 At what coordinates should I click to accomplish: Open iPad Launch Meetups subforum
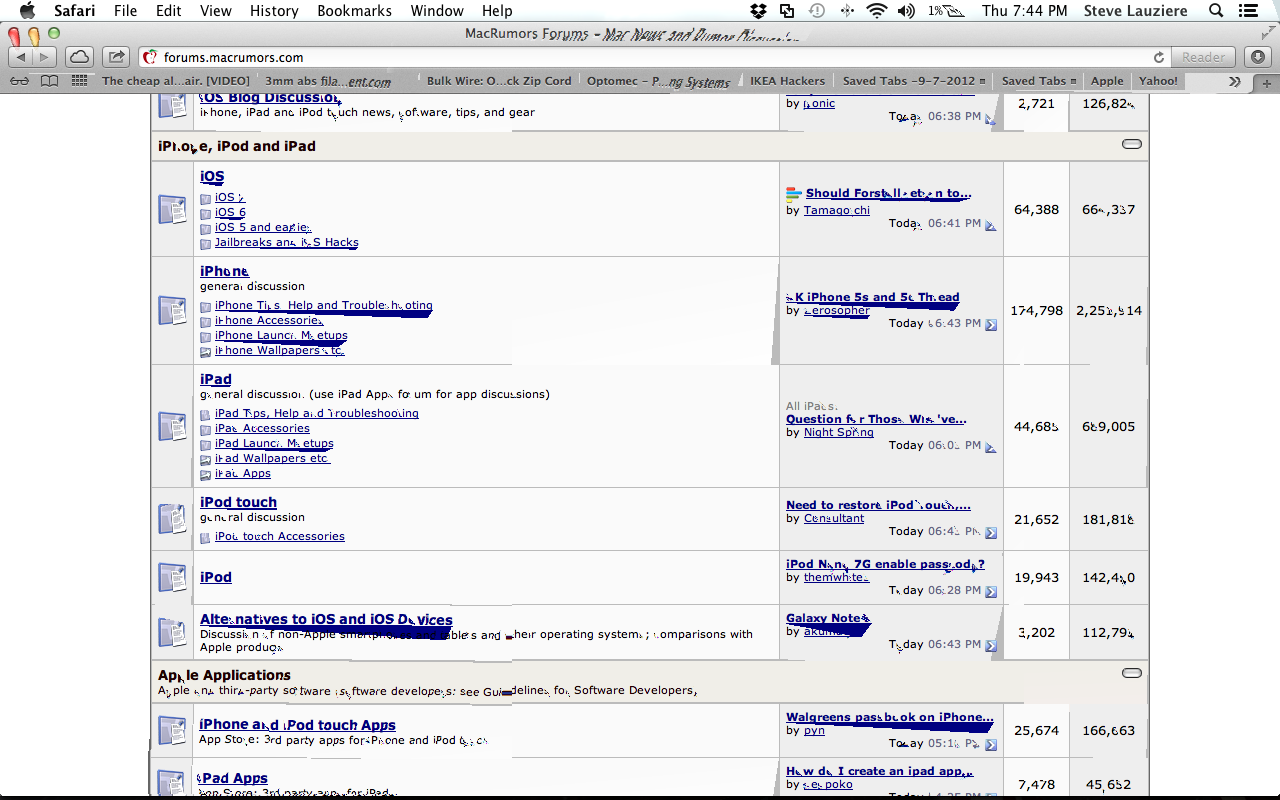[x=274, y=443]
